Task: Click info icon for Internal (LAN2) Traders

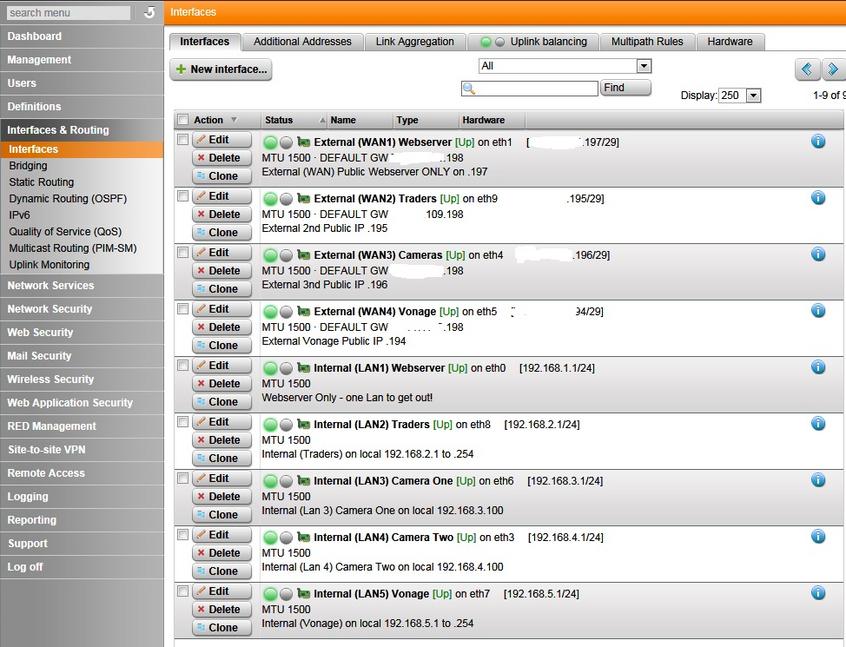Action: tap(818, 424)
